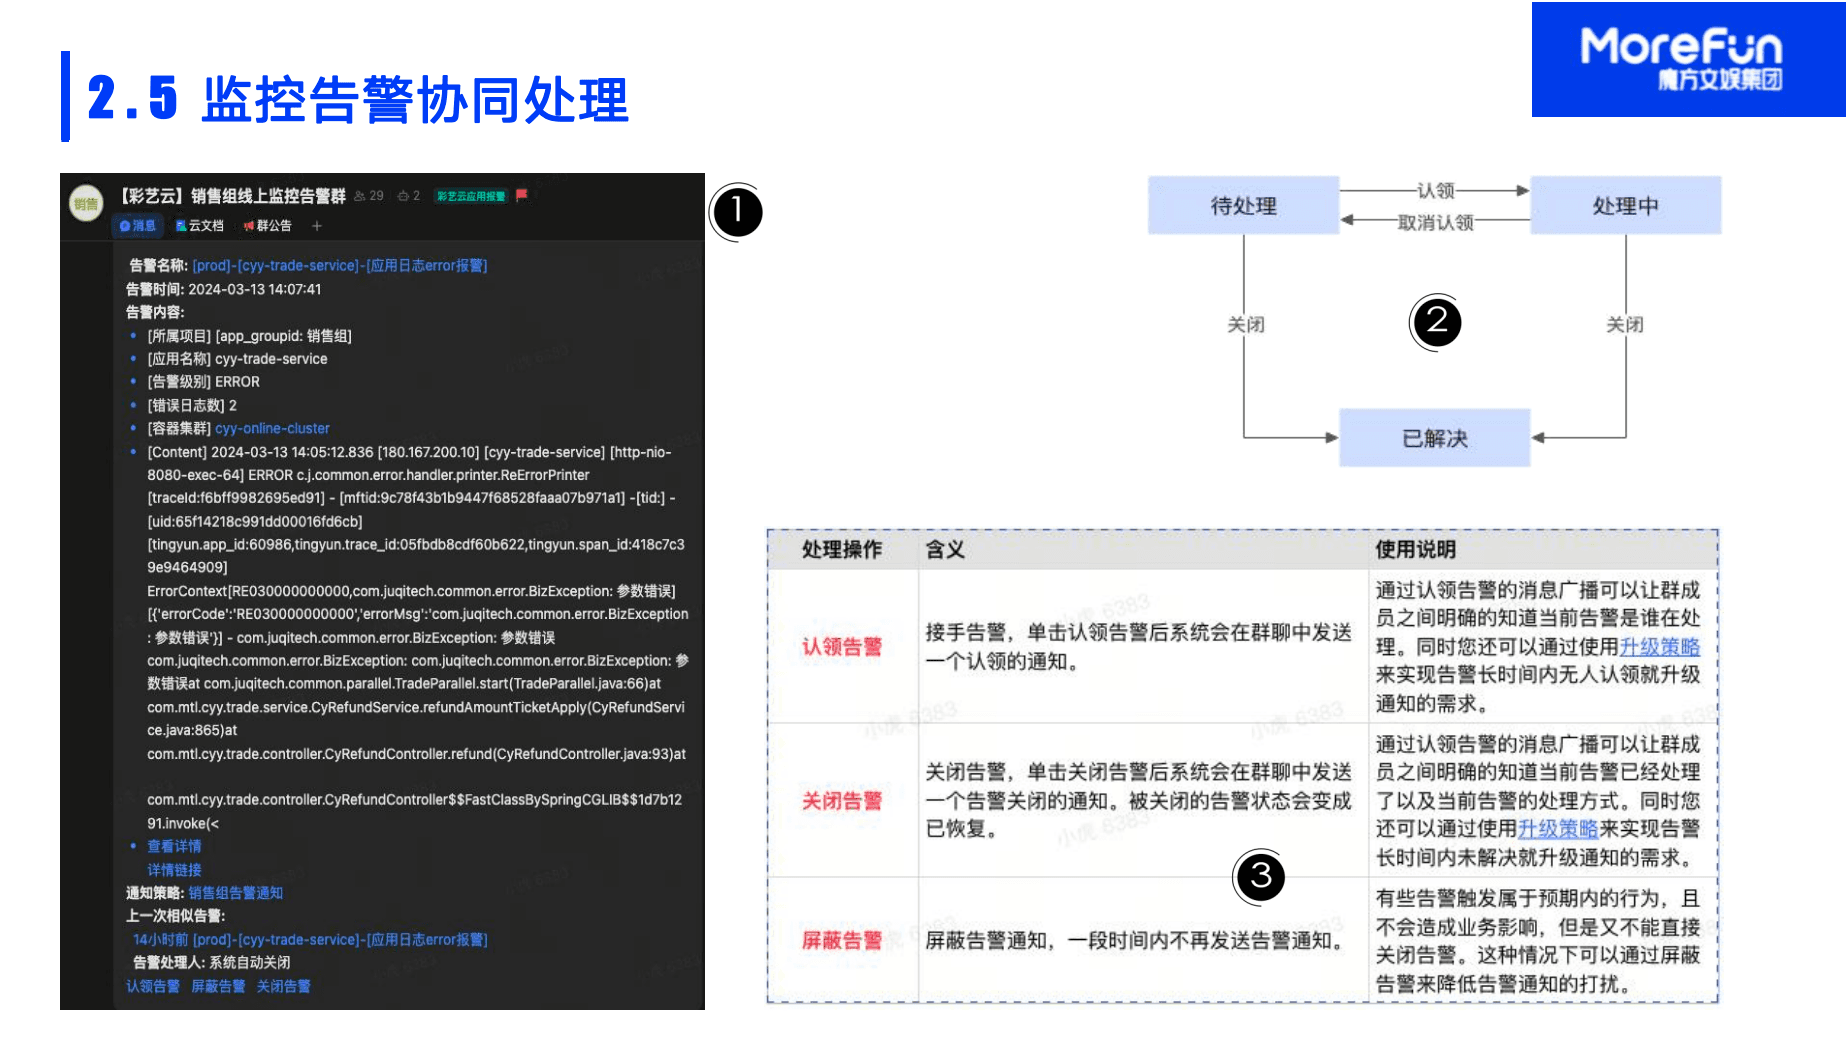Open the 群公告 tab
The height and width of the screenshot is (1044, 1846).
coord(268,226)
